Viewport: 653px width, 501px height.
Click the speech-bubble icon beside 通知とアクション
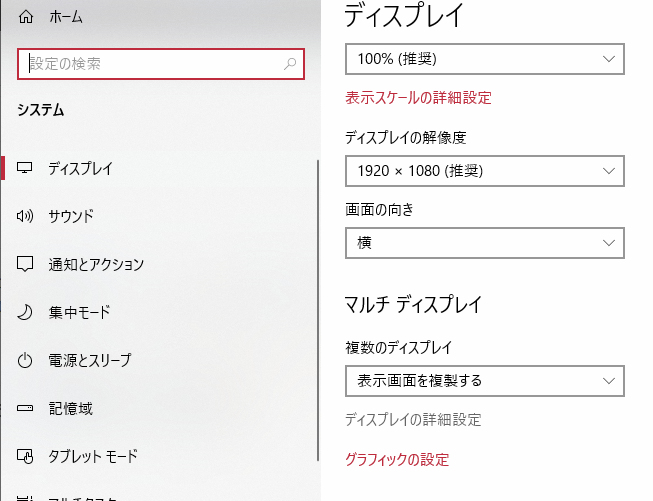click(25, 264)
